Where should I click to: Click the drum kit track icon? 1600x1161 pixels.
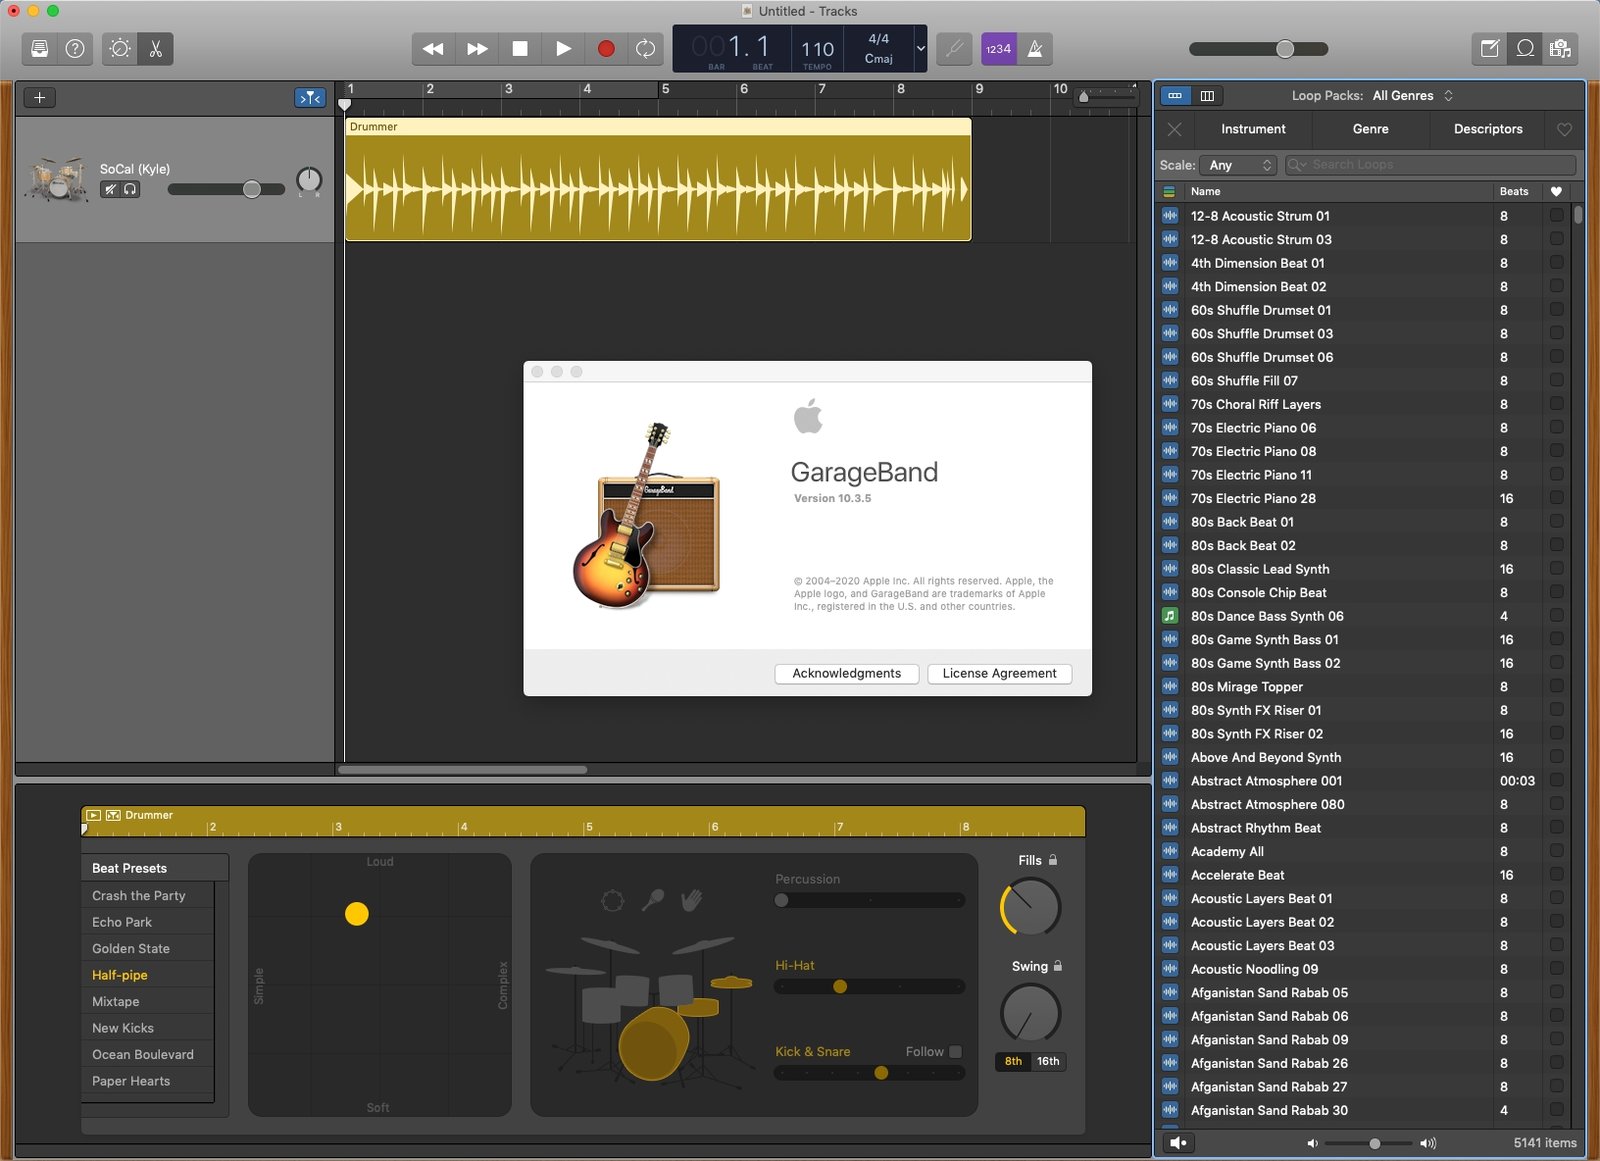coord(58,180)
